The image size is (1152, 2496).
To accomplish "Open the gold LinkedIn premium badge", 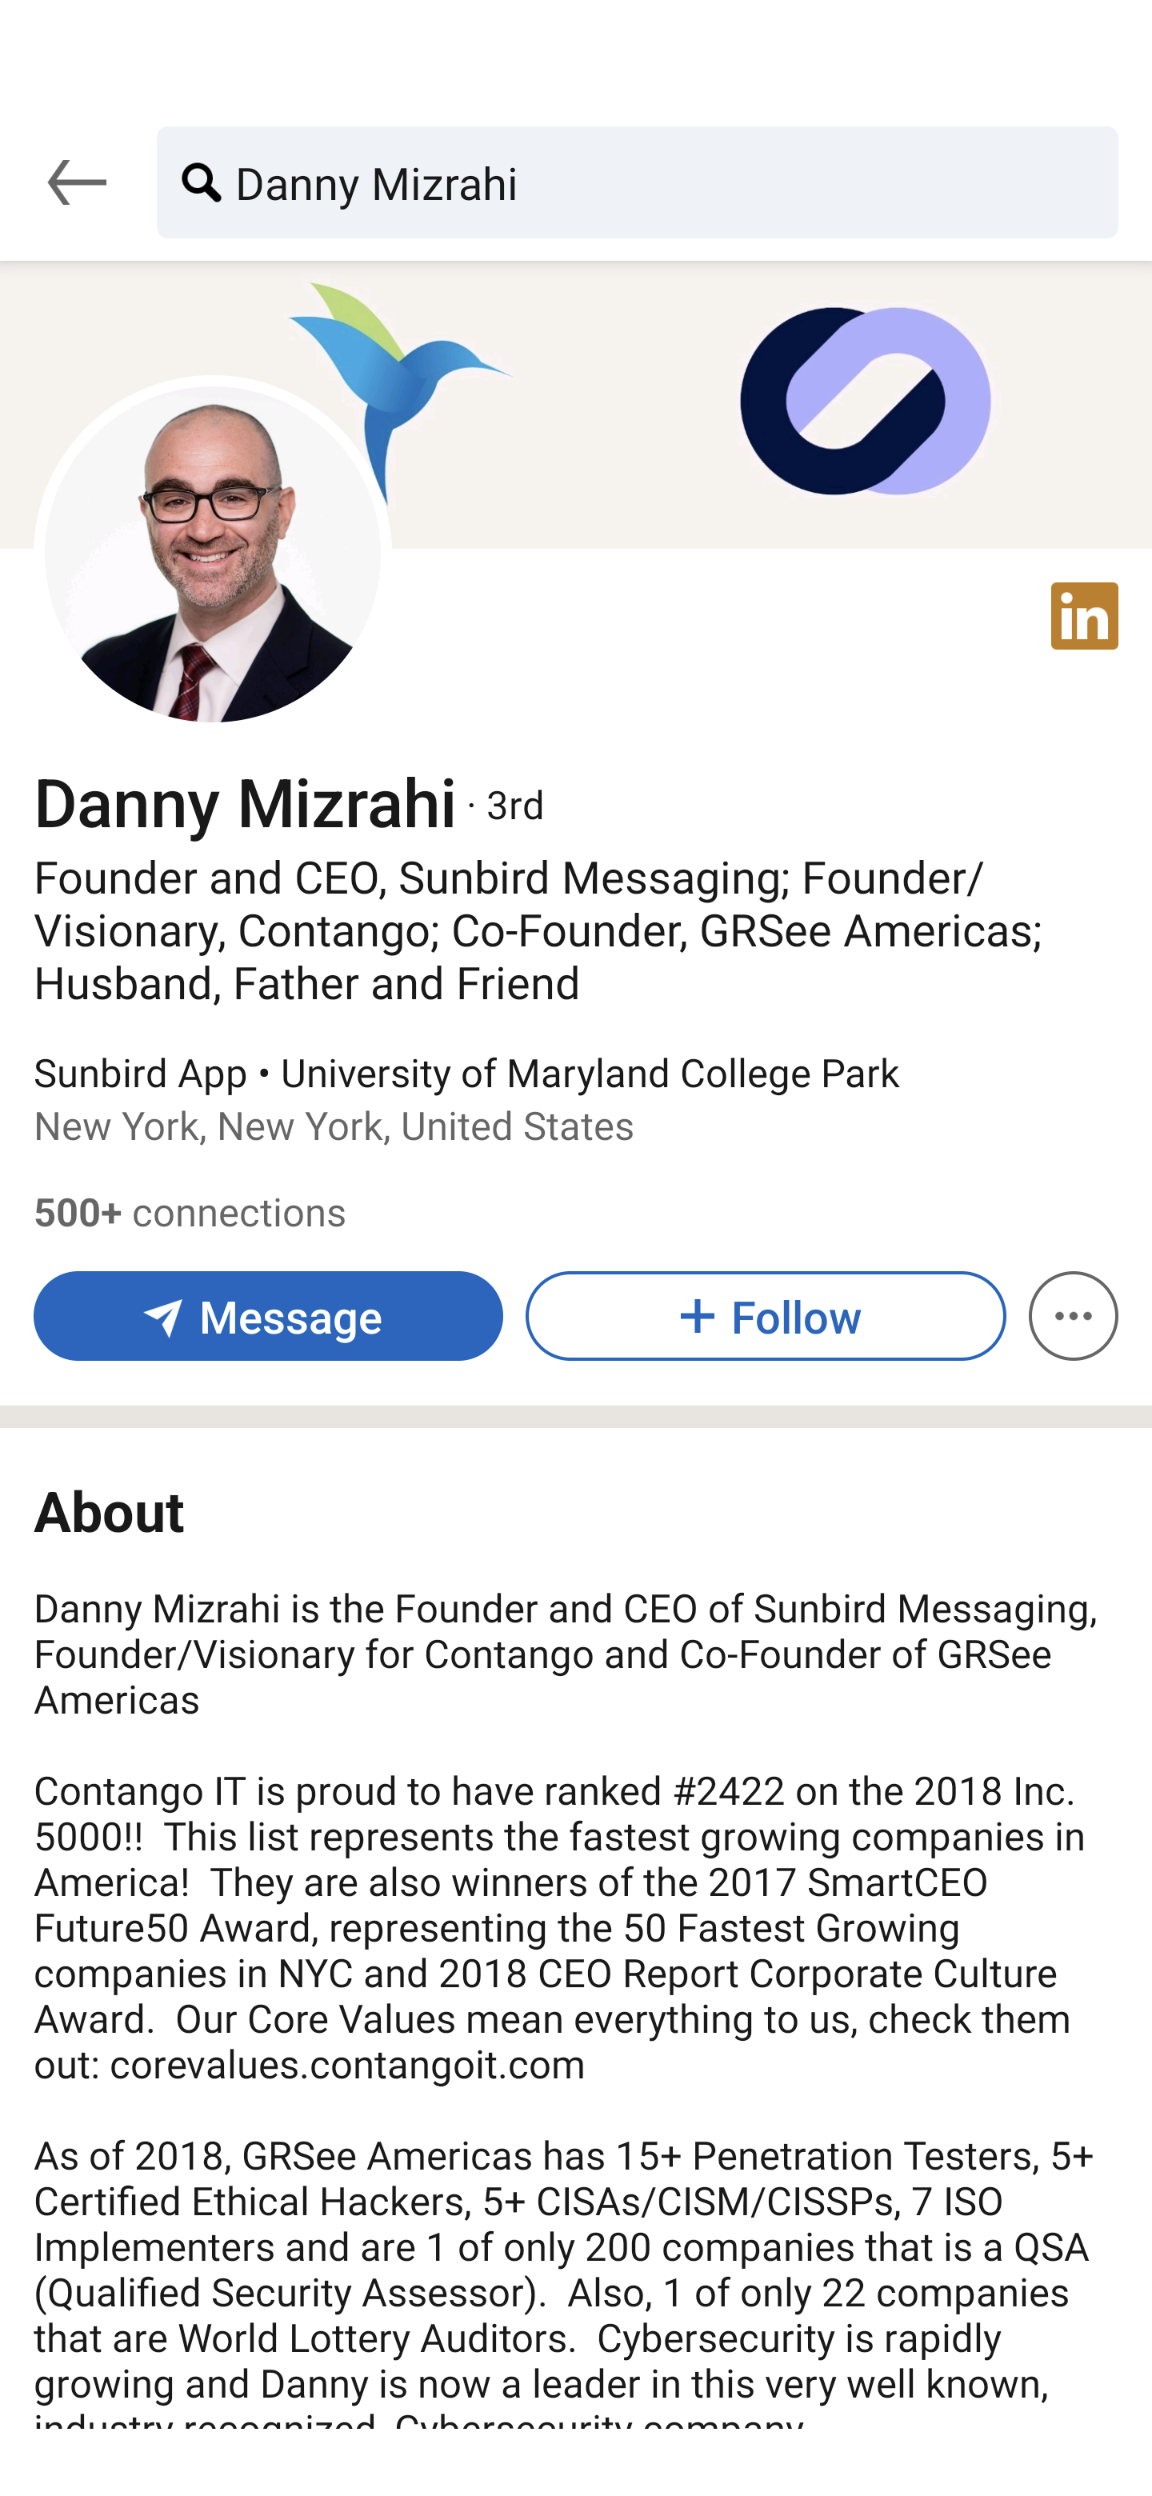I will click(1084, 616).
